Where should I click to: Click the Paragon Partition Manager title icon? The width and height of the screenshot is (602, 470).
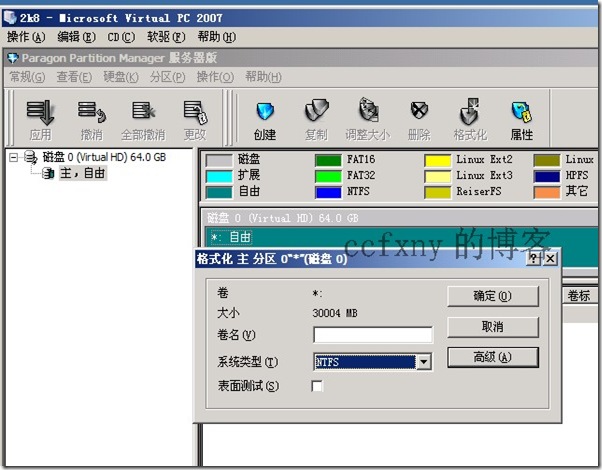(x=13, y=58)
